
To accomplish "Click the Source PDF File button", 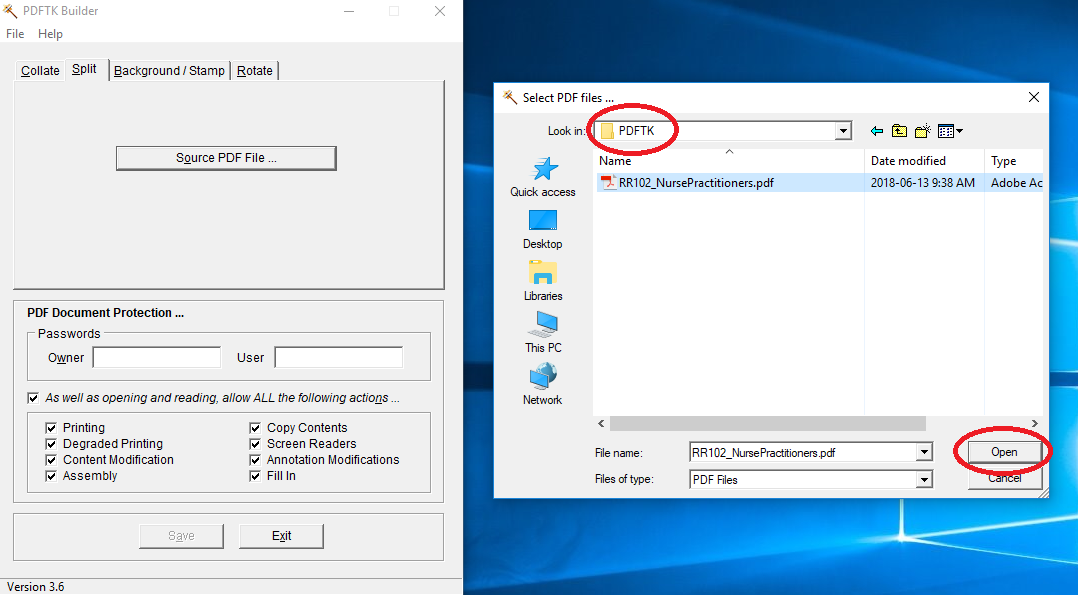I will tap(226, 158).
